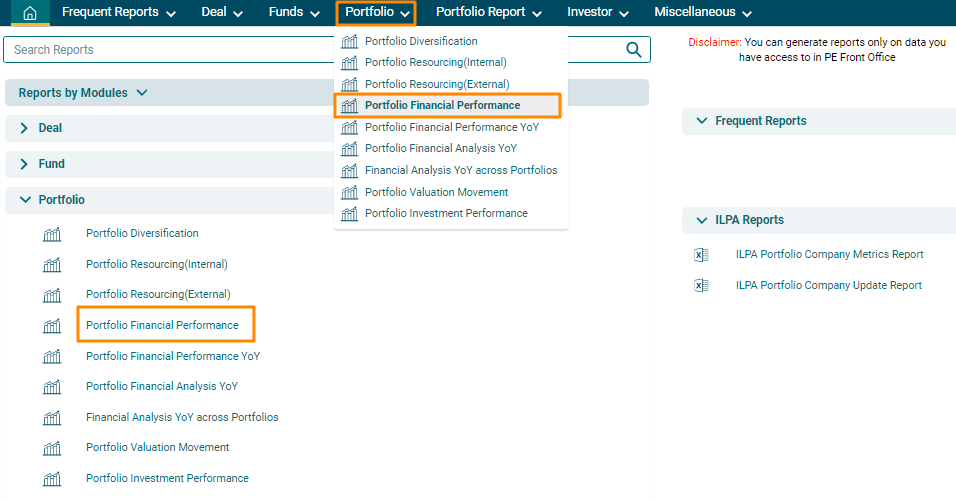Click the chart icon next to Portfolio Diversification in the left list

pyautogui.click(x=52, y=234)
